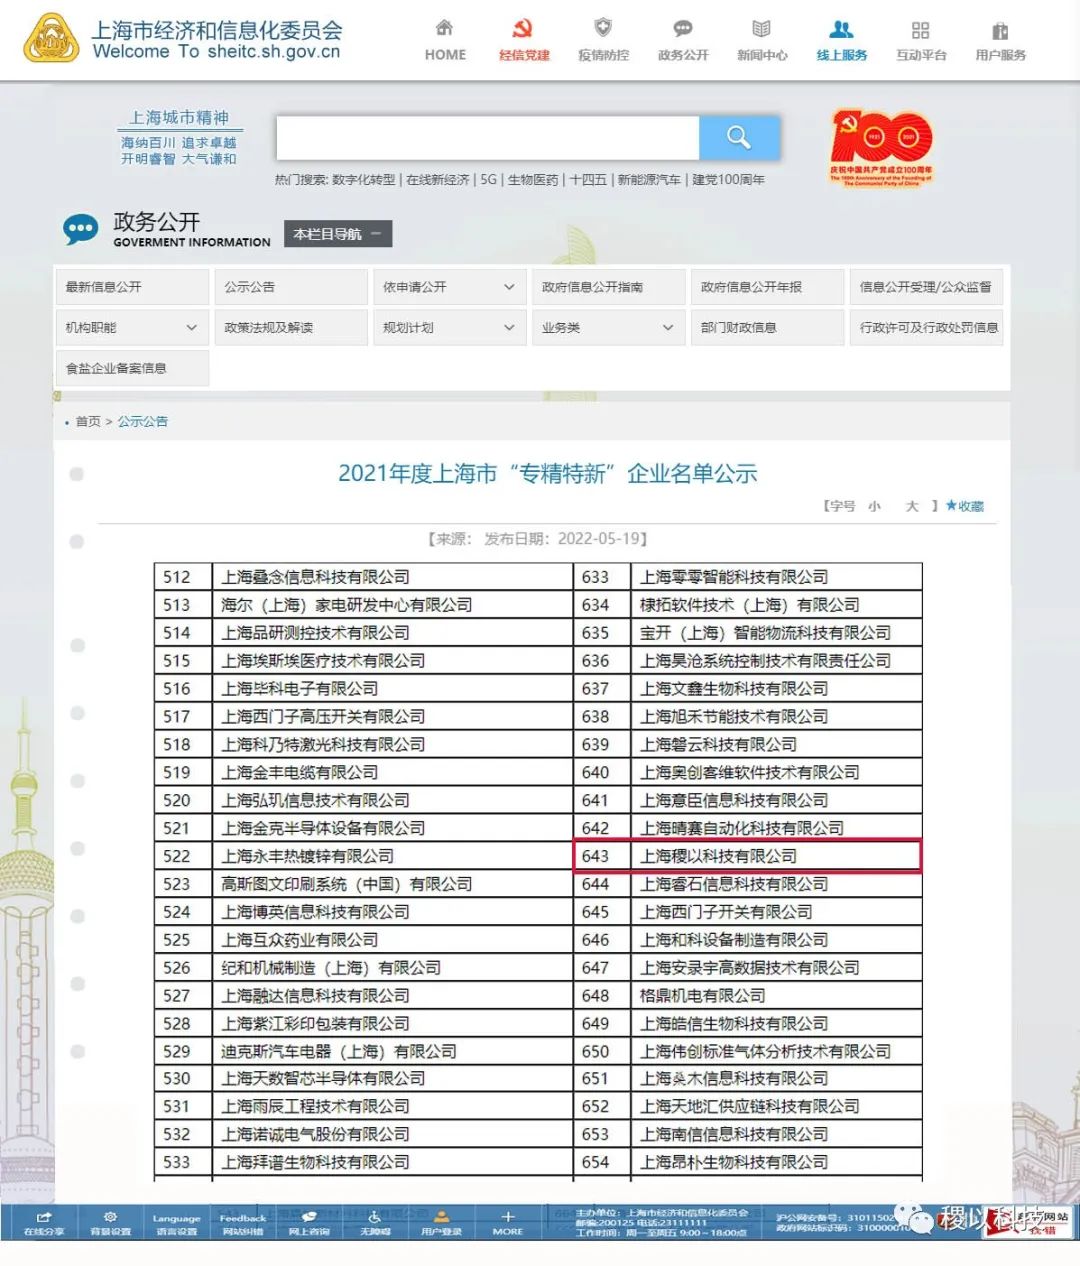Click the 首页 breadcrumb link
Screen dimensions: 1080x1266
coord(88,422)
